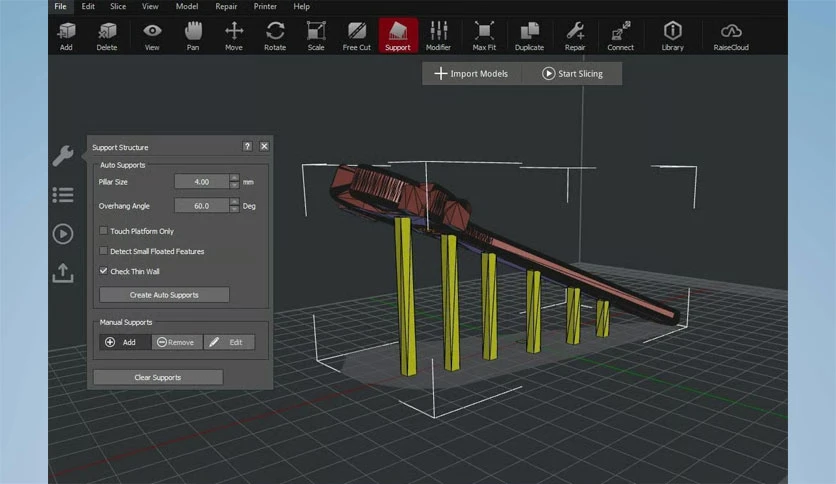The width and height of the screenshot is (836, 484).
Task: Click the list icon in left sidebar
Action: (x=63, y=195)
